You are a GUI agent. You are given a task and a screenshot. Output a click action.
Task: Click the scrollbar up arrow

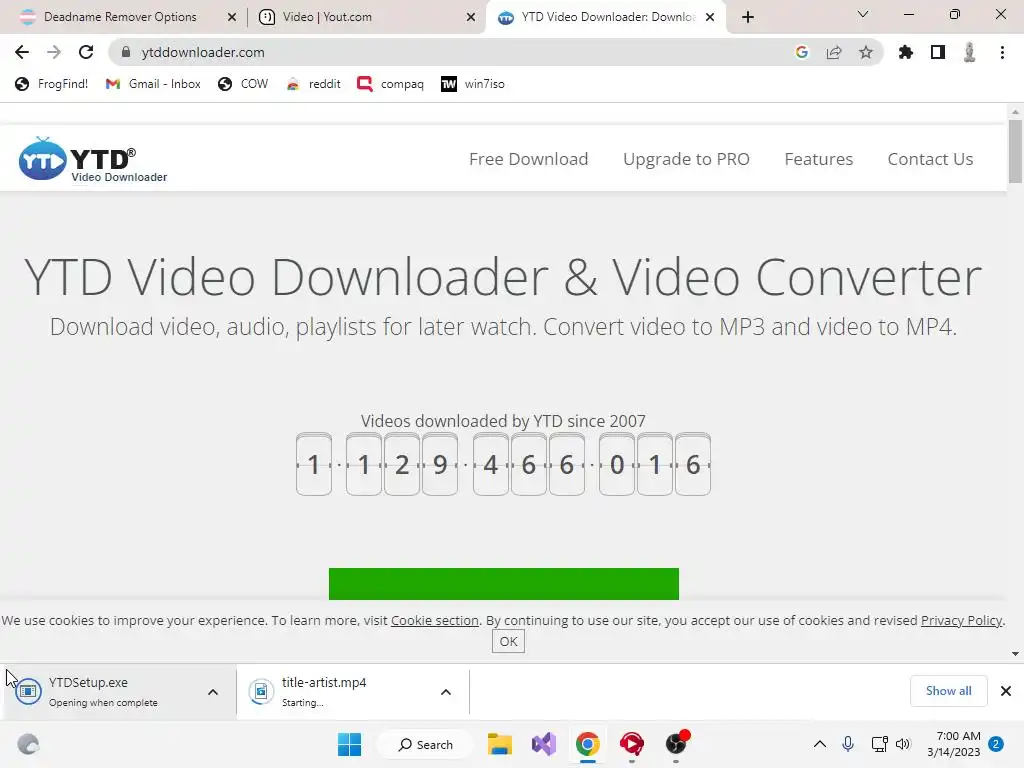pos(1015,112)
